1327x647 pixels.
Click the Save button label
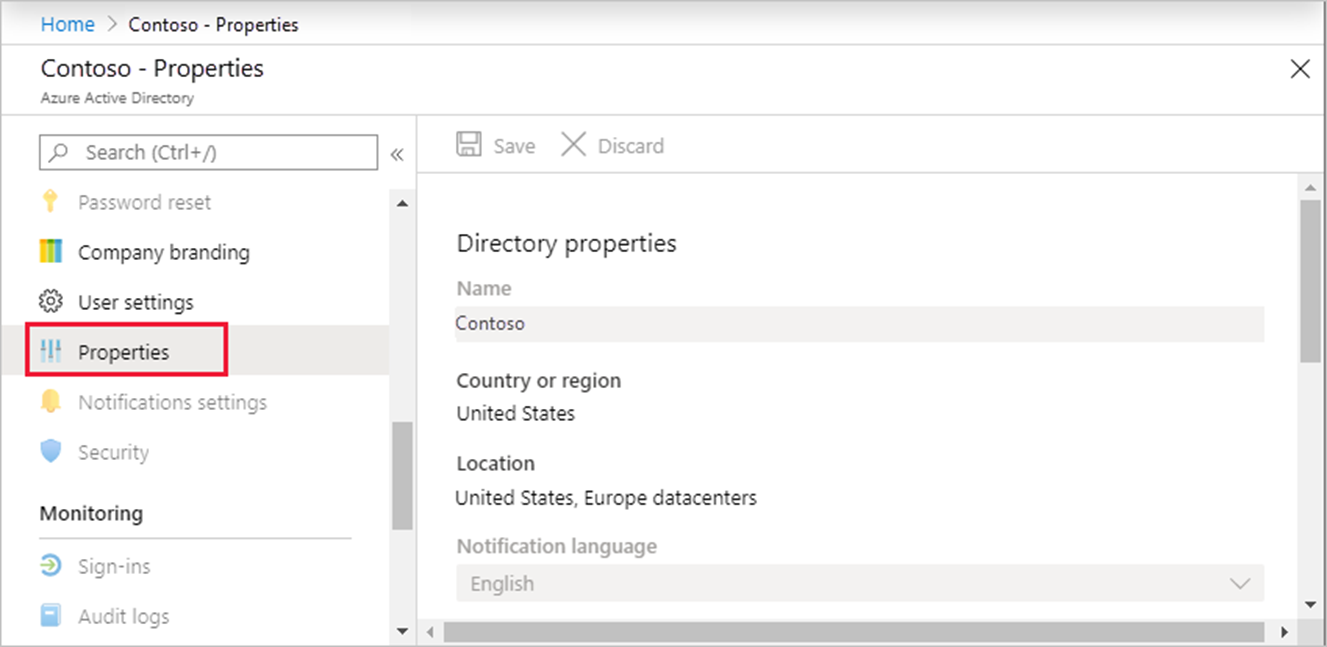point(514,146)
